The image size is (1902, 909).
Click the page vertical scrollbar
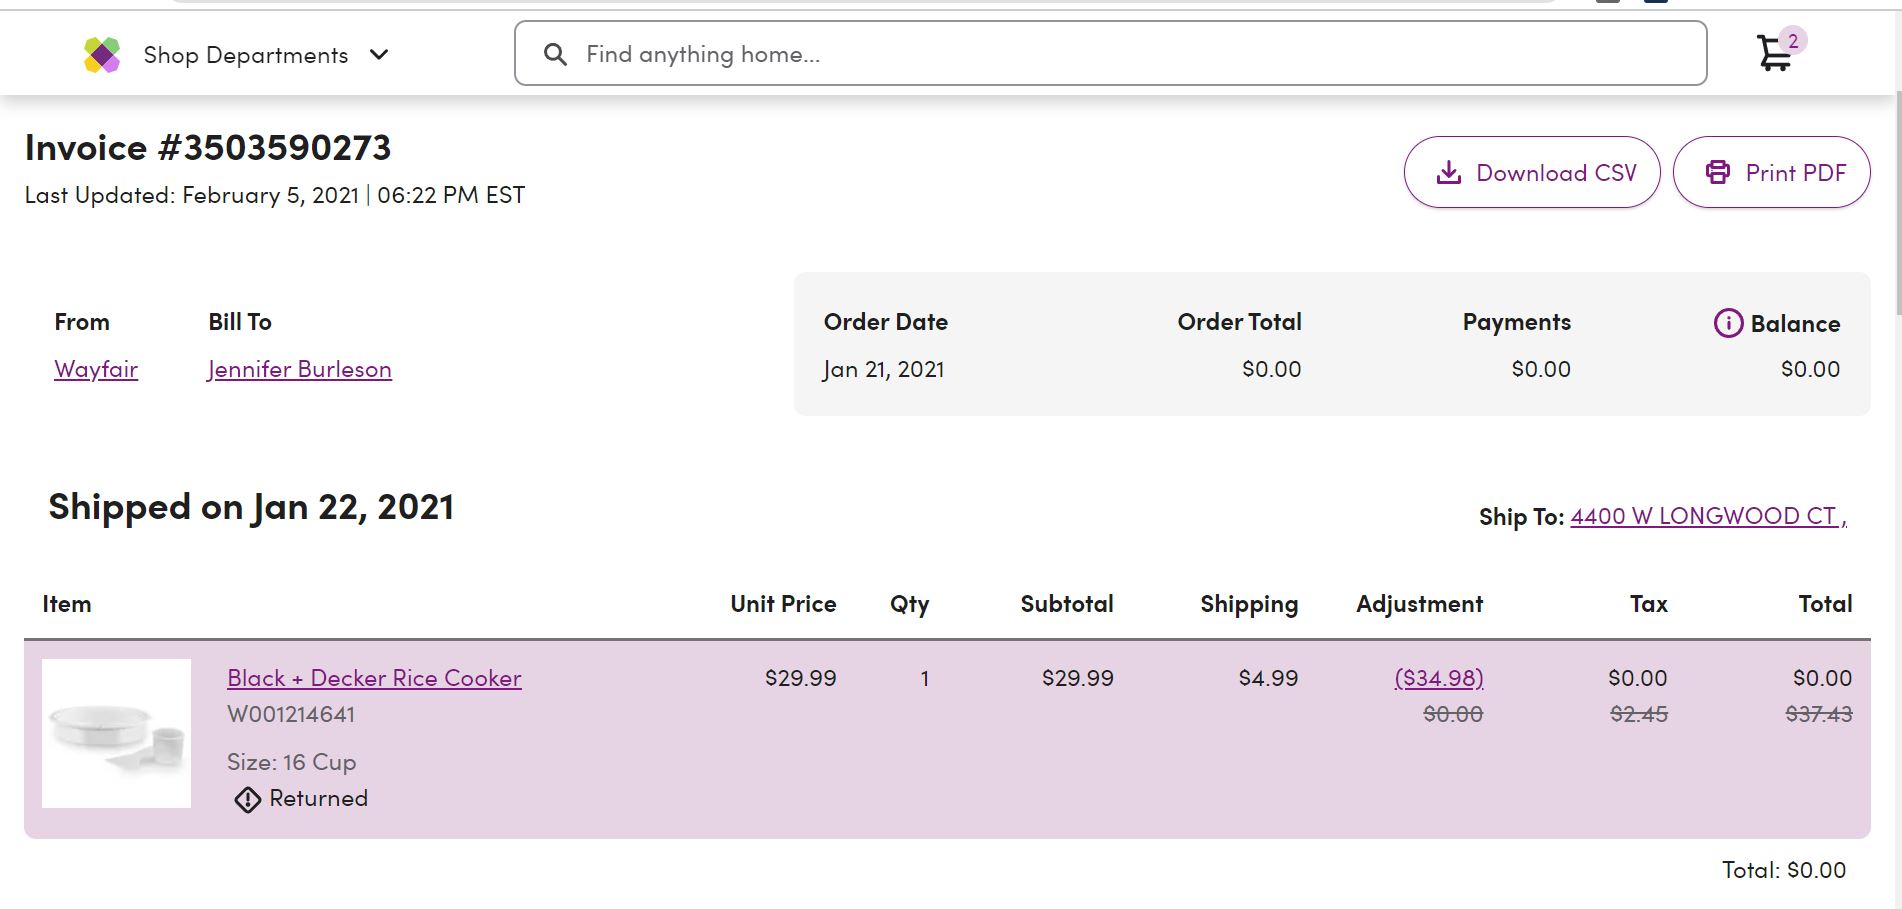click(1898, 500)
